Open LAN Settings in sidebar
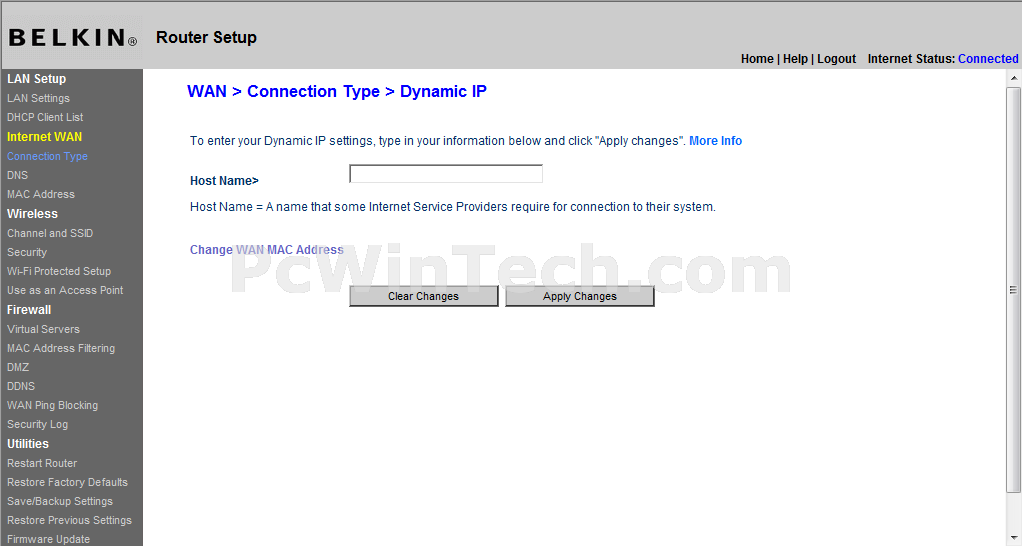Viewport: 1022px width, 546px height. [x=38, y=98]
